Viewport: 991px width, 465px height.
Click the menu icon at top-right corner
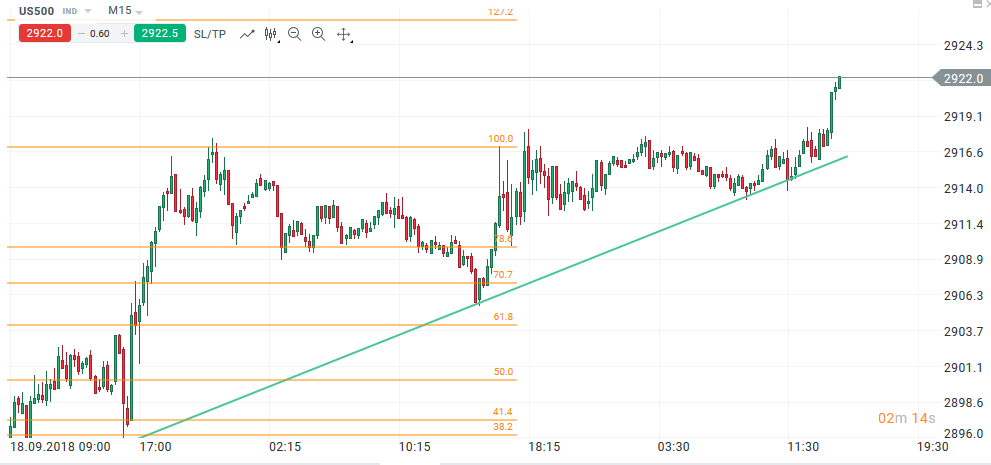978,4
